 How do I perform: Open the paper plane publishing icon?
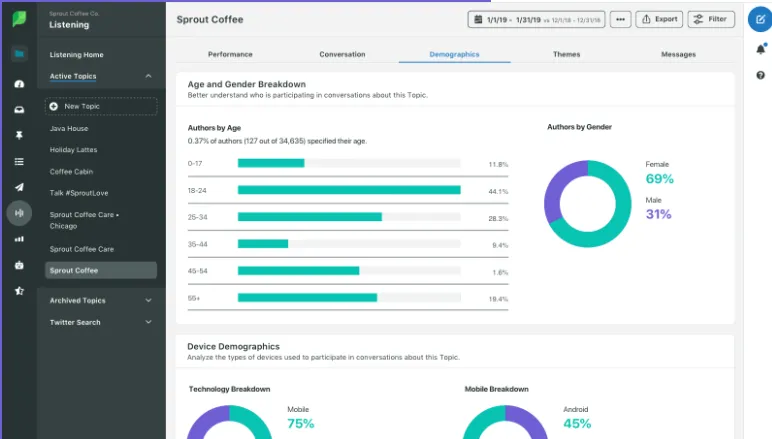click(x=19, y=187)
